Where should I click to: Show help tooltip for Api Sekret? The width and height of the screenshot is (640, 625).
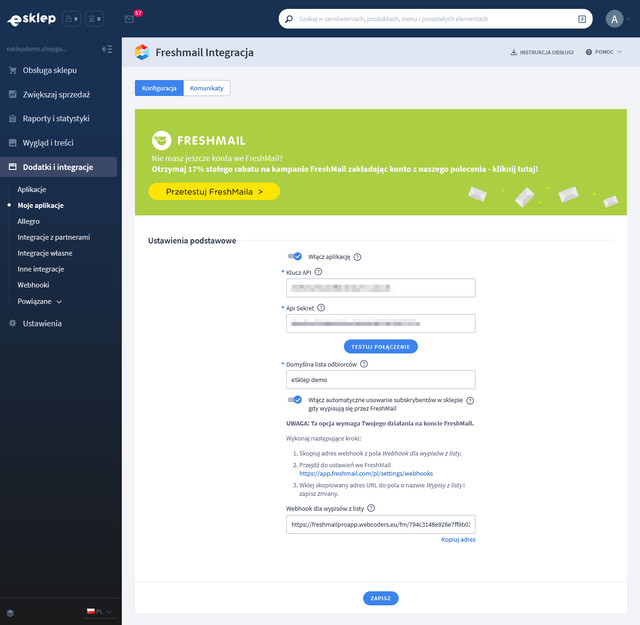321,308
